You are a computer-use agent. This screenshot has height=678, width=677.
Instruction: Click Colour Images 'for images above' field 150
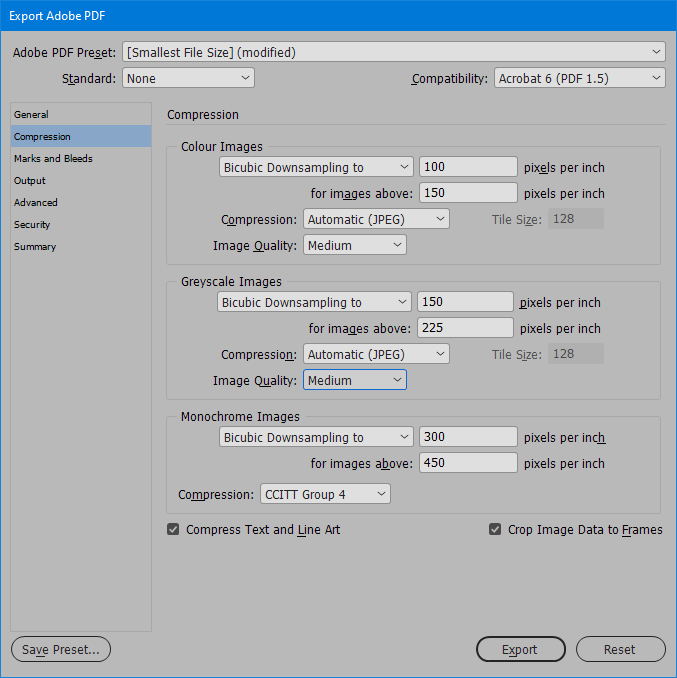tap(468, 193)
